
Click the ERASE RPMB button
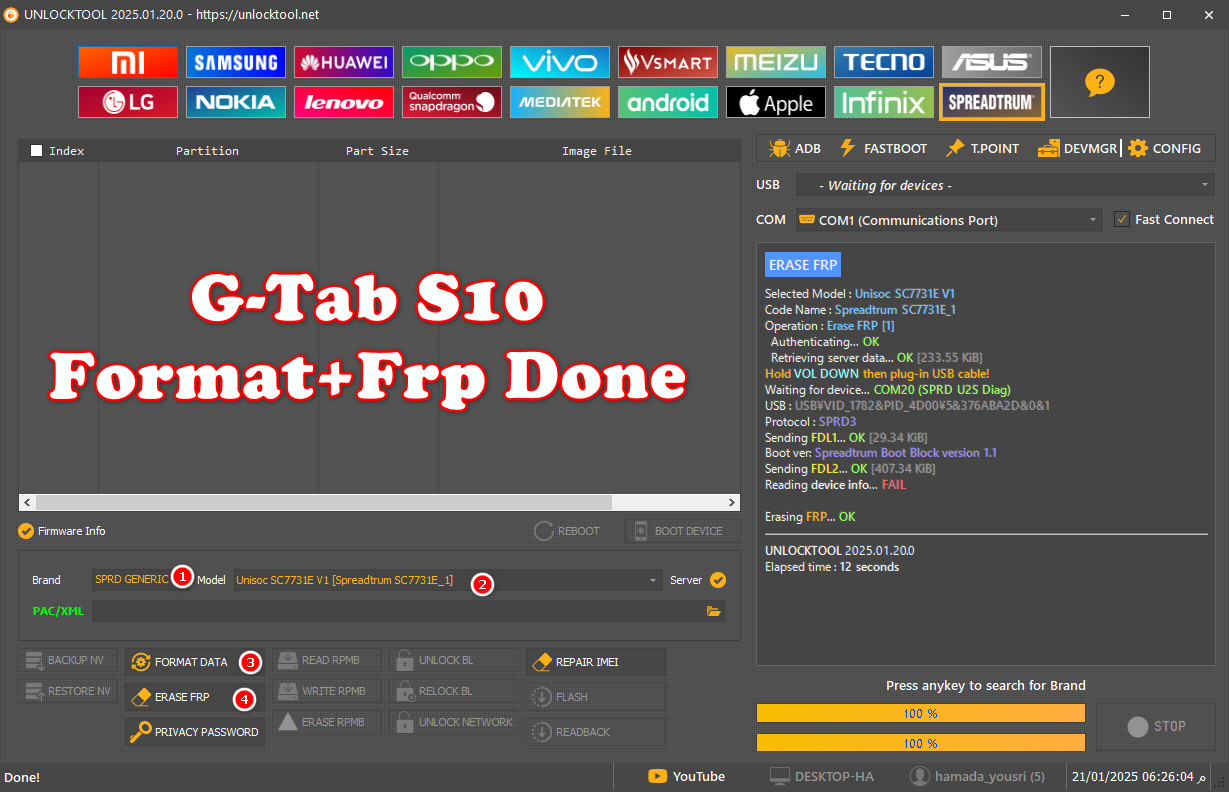point(327,722)
